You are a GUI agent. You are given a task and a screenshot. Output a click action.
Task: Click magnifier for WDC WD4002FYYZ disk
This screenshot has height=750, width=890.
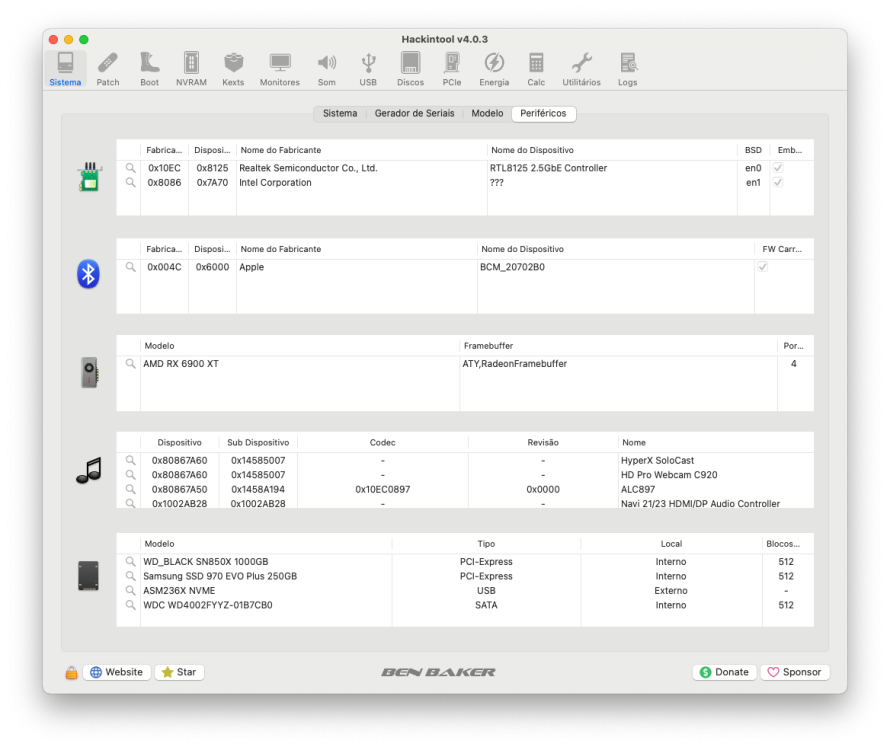pyautogui.click(x=131, y=605)
